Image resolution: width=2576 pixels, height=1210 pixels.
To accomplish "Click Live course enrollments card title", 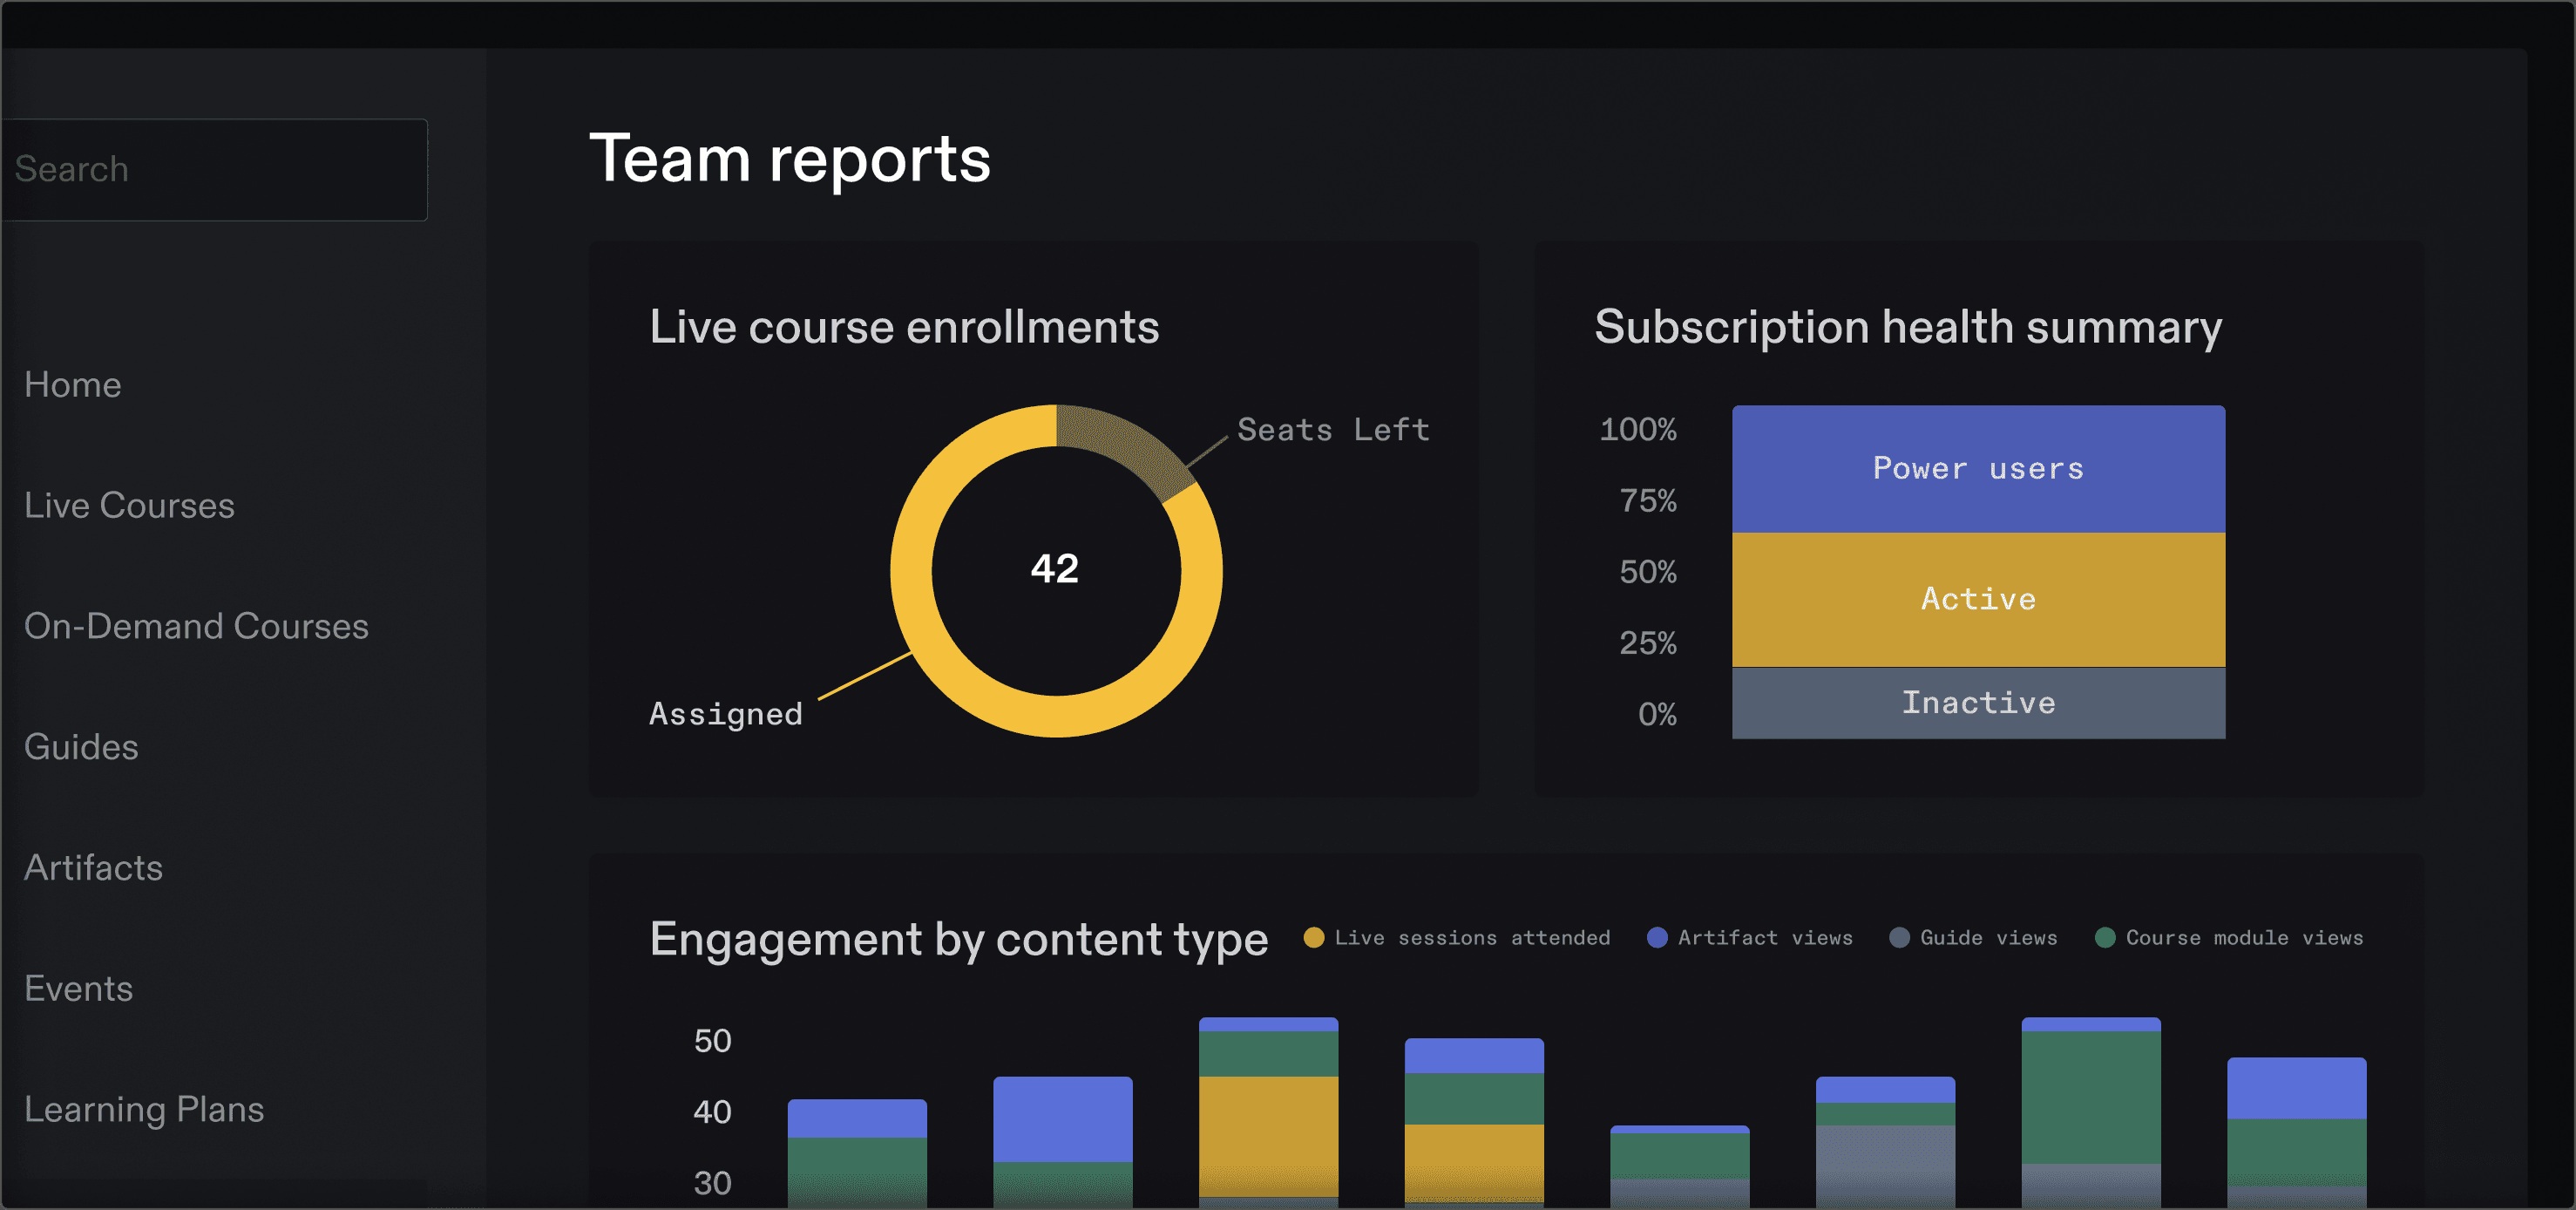I will (x=904, y=327).
